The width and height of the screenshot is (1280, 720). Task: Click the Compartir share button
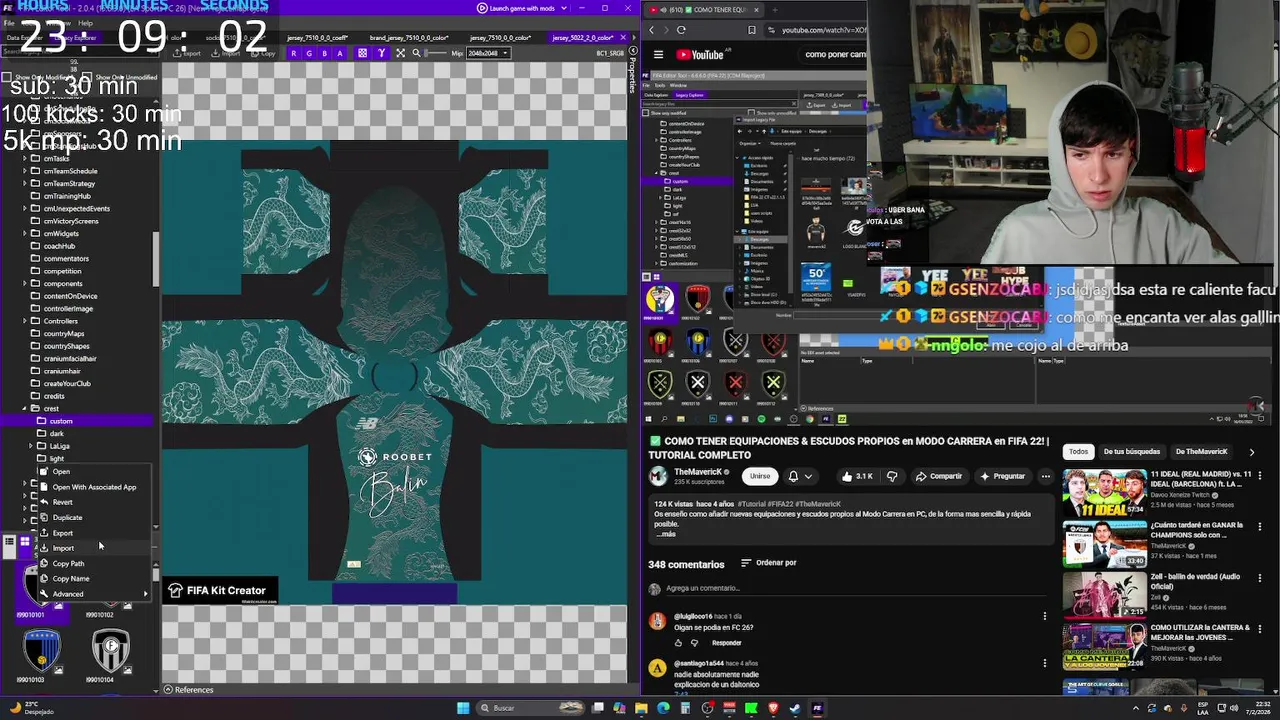[939, 476]
